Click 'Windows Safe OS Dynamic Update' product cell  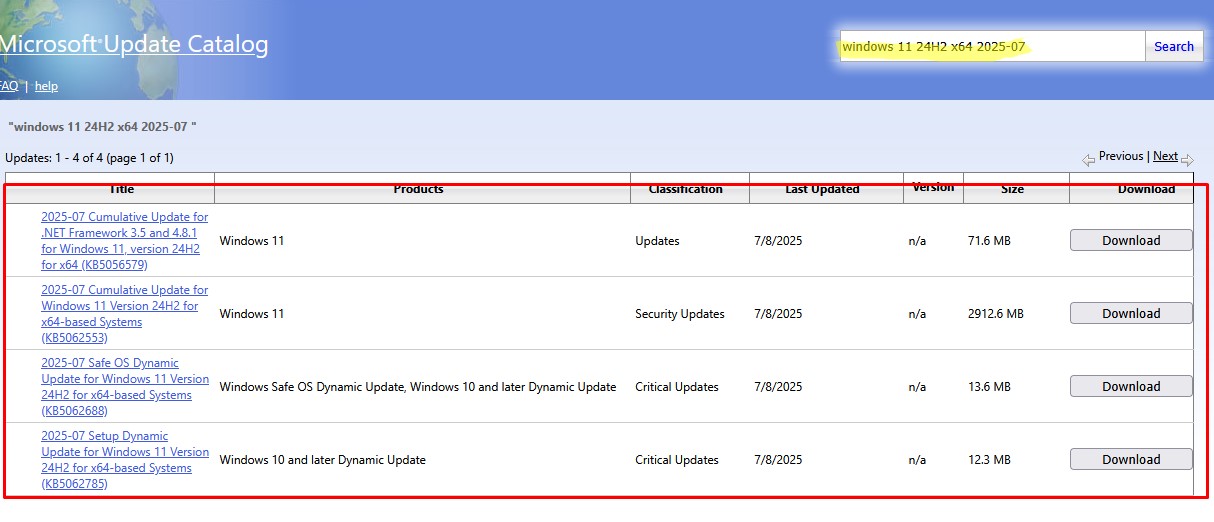click(418, 387)
